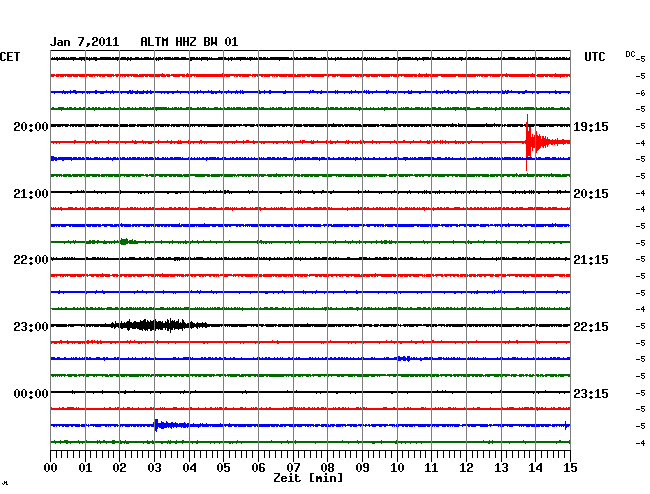Select the "00:00" CET time label
Image resolution: width=650 pixels, height=494 pixels.
(31, 393)
